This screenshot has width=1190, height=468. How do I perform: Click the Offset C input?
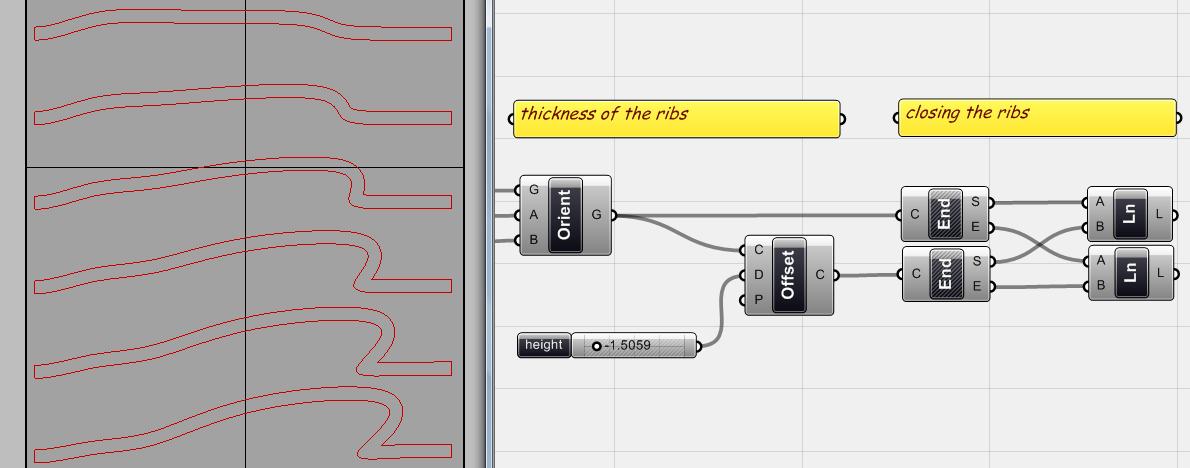point(757,250)
